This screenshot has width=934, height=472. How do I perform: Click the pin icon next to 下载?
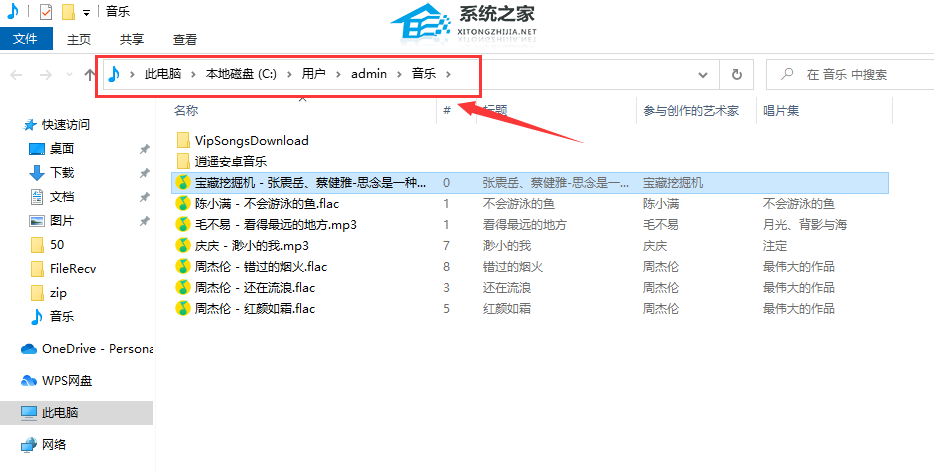point(144,173)
